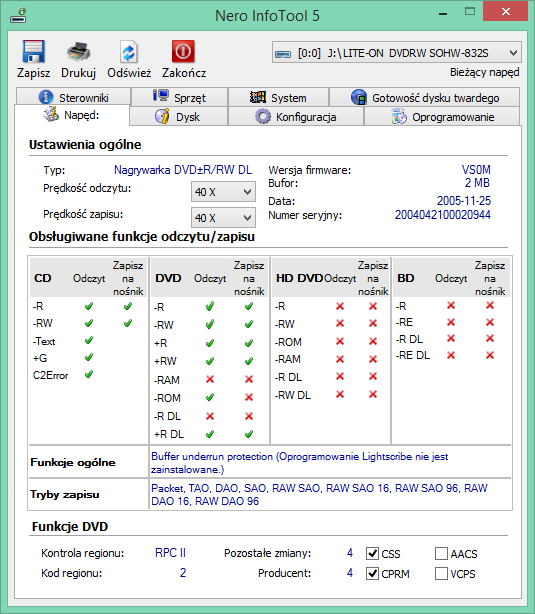The height and width of the screenshot is (614, 535).
Task: Click the Zapisz floppy disk icon
Action: (x=34, y=52)
